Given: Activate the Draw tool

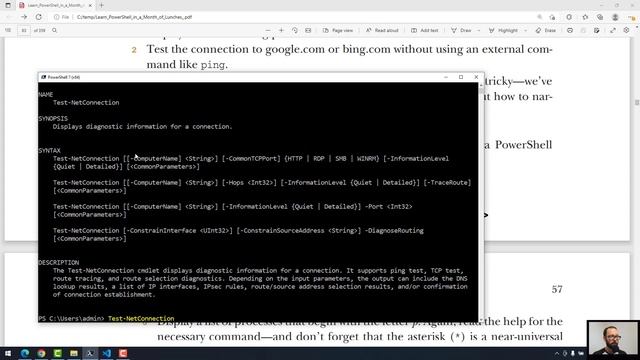Looking at the screenshot, I should [x=461, y=30].
